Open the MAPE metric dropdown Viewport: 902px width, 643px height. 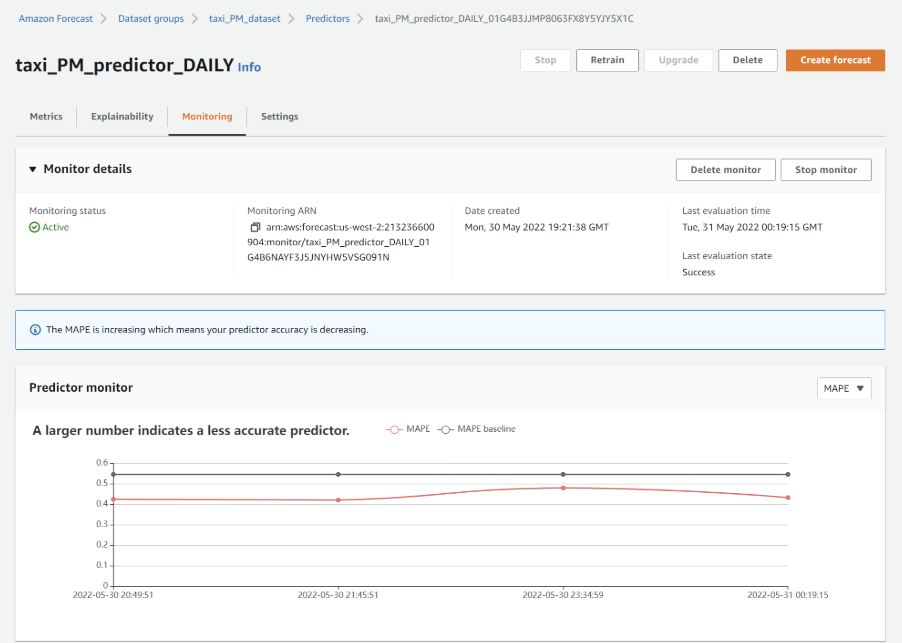pos(844,388)
